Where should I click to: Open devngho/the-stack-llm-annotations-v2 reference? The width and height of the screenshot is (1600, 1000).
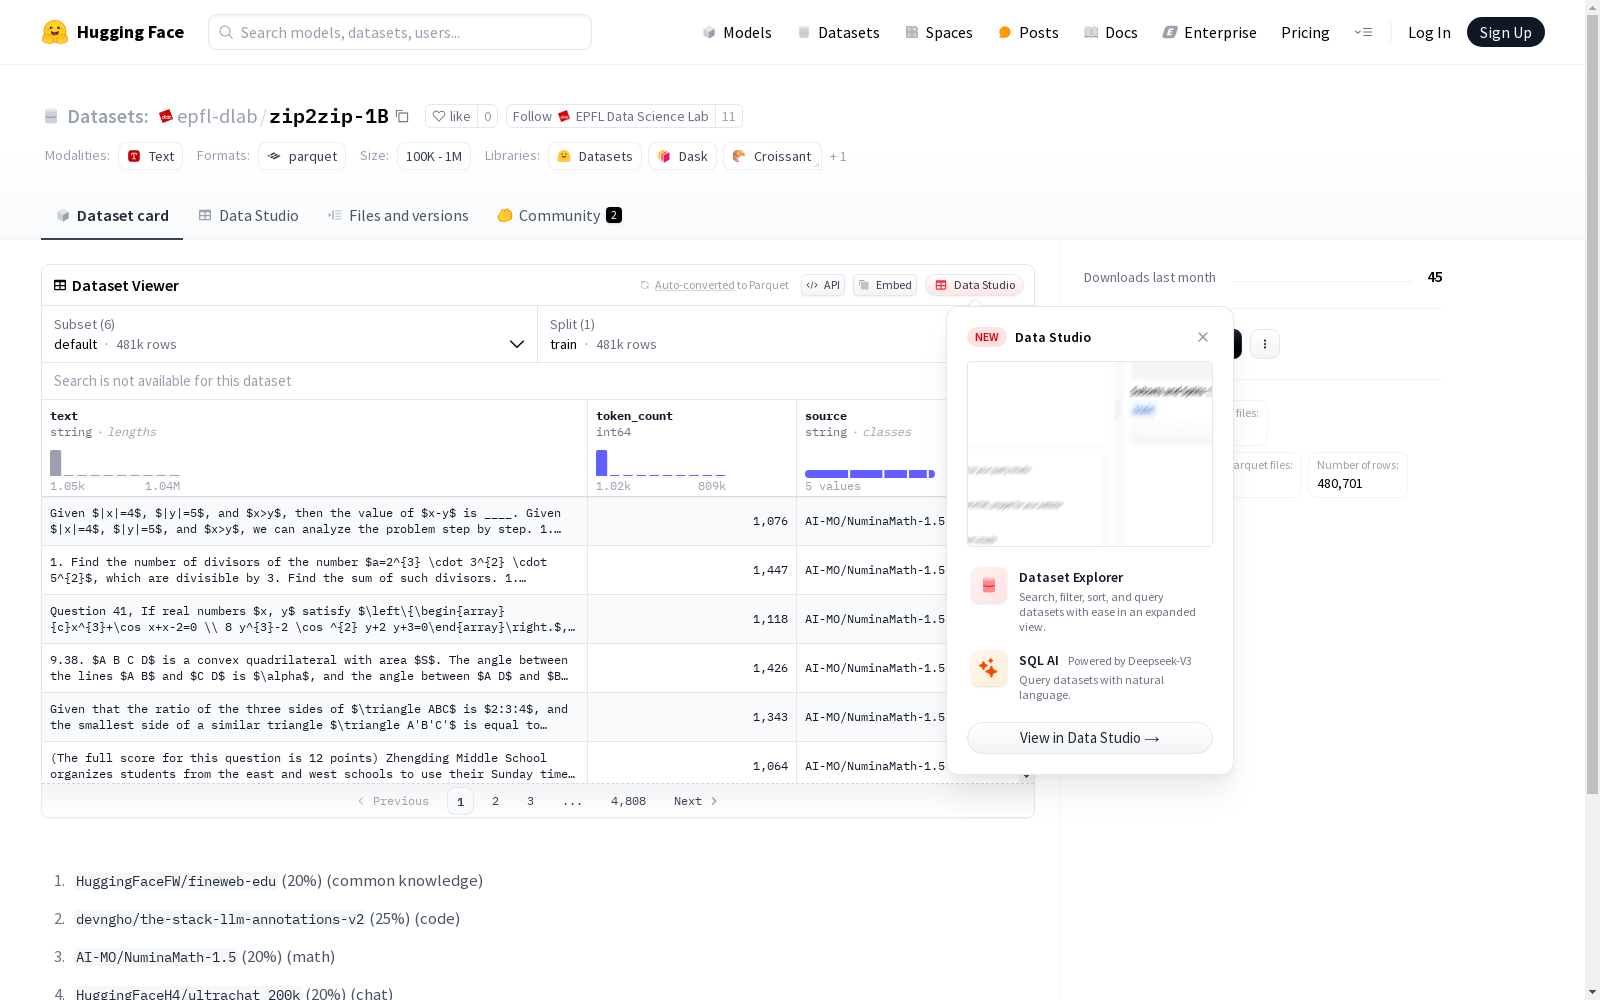(x=220, y=919)
